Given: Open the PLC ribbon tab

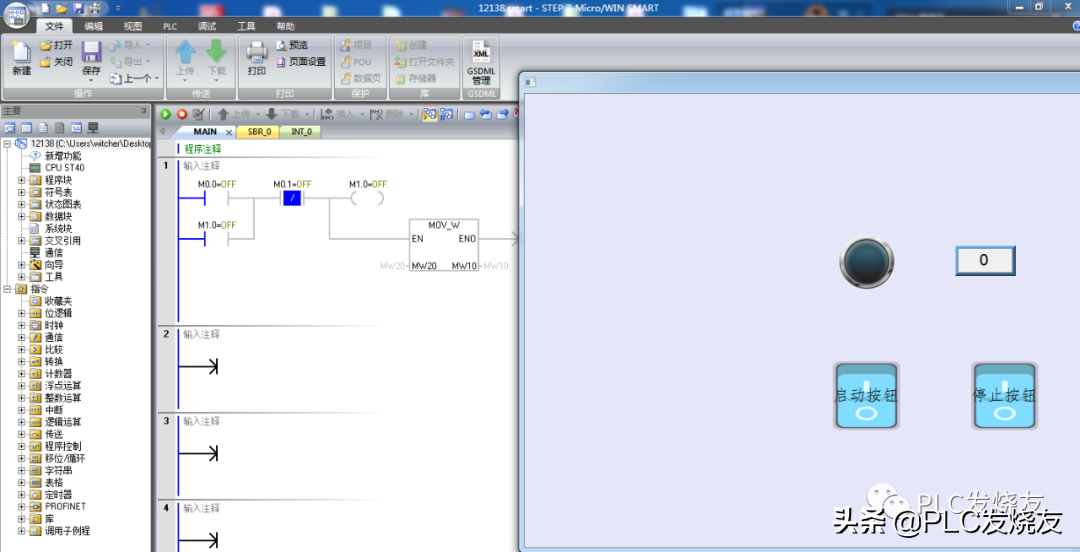Looking at the screenshot, I should click(170, 26).
